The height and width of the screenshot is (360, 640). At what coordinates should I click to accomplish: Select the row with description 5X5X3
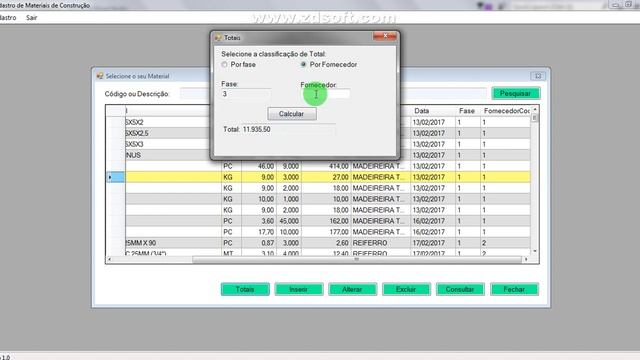(x=318, y=144)
